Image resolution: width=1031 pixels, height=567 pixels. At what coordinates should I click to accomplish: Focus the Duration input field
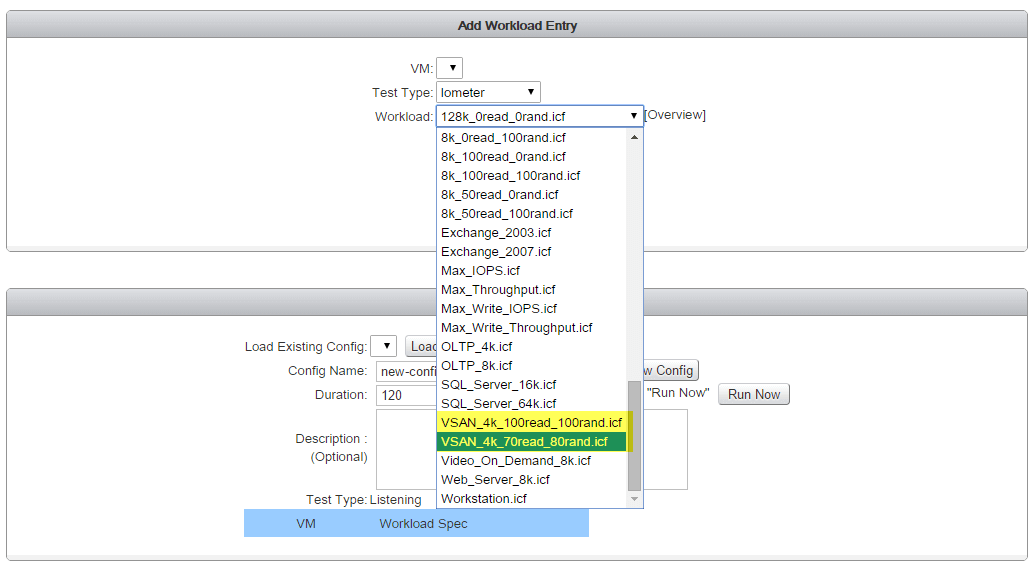pyautogui.click(x=406, y=395)
